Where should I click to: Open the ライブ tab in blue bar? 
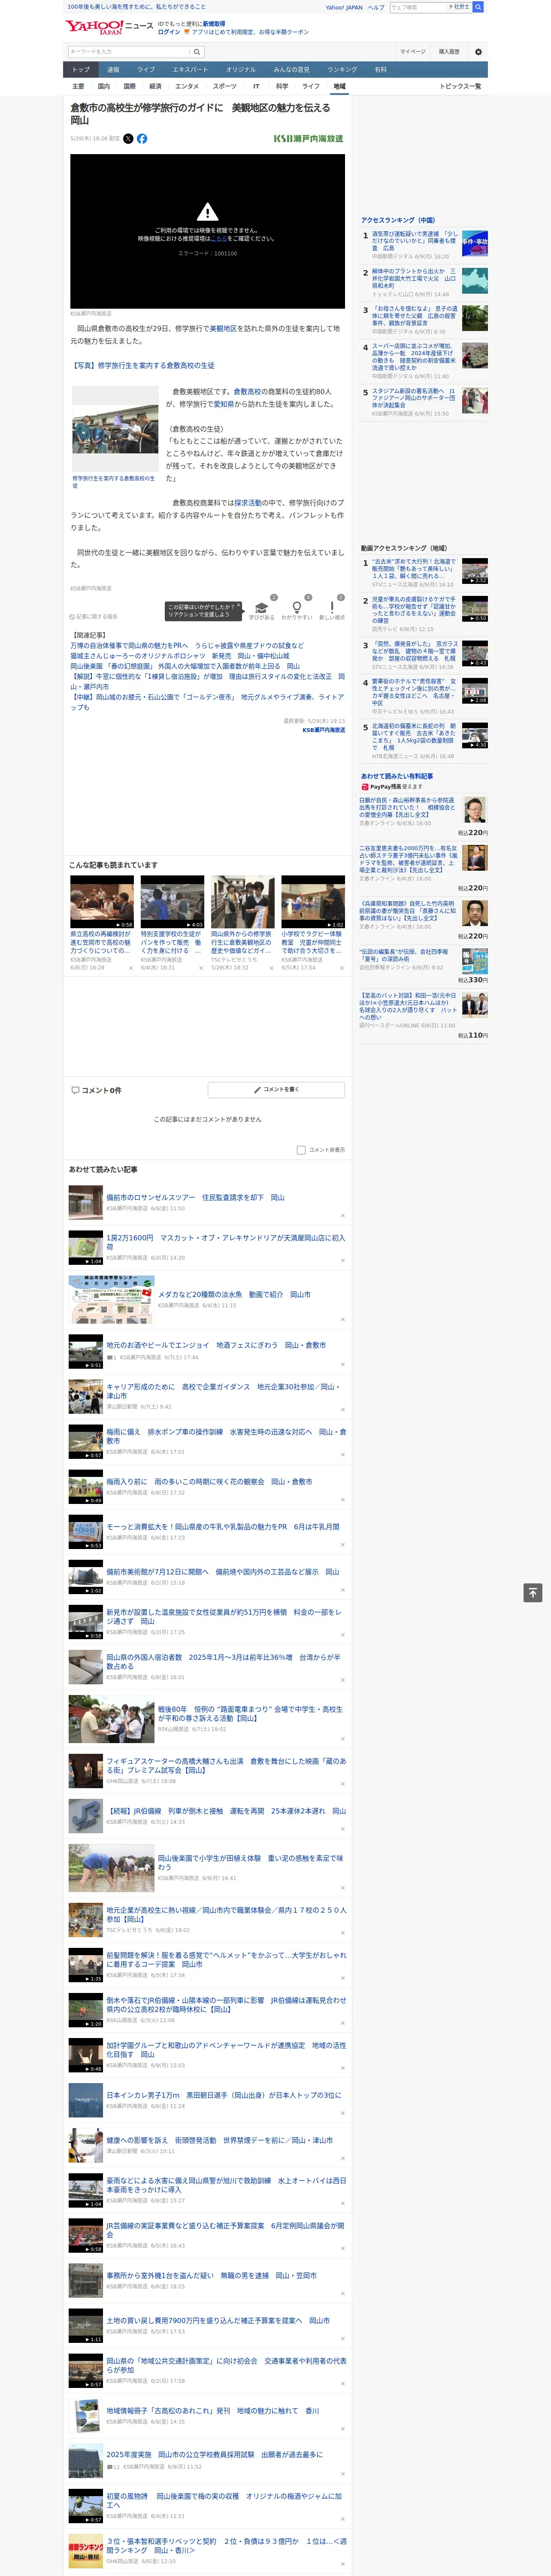[146, 70]
